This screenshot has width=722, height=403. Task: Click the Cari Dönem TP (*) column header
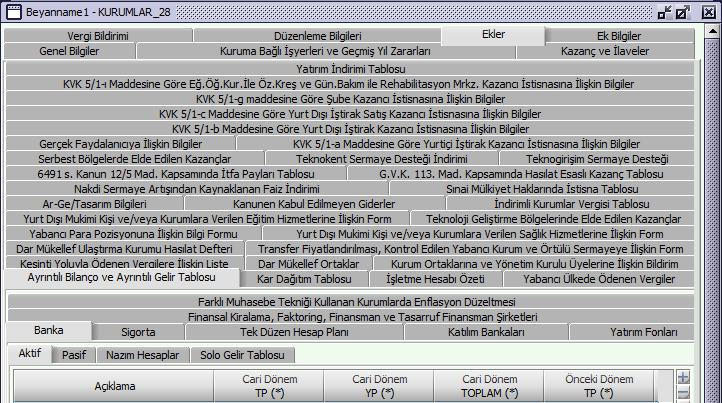269,386
